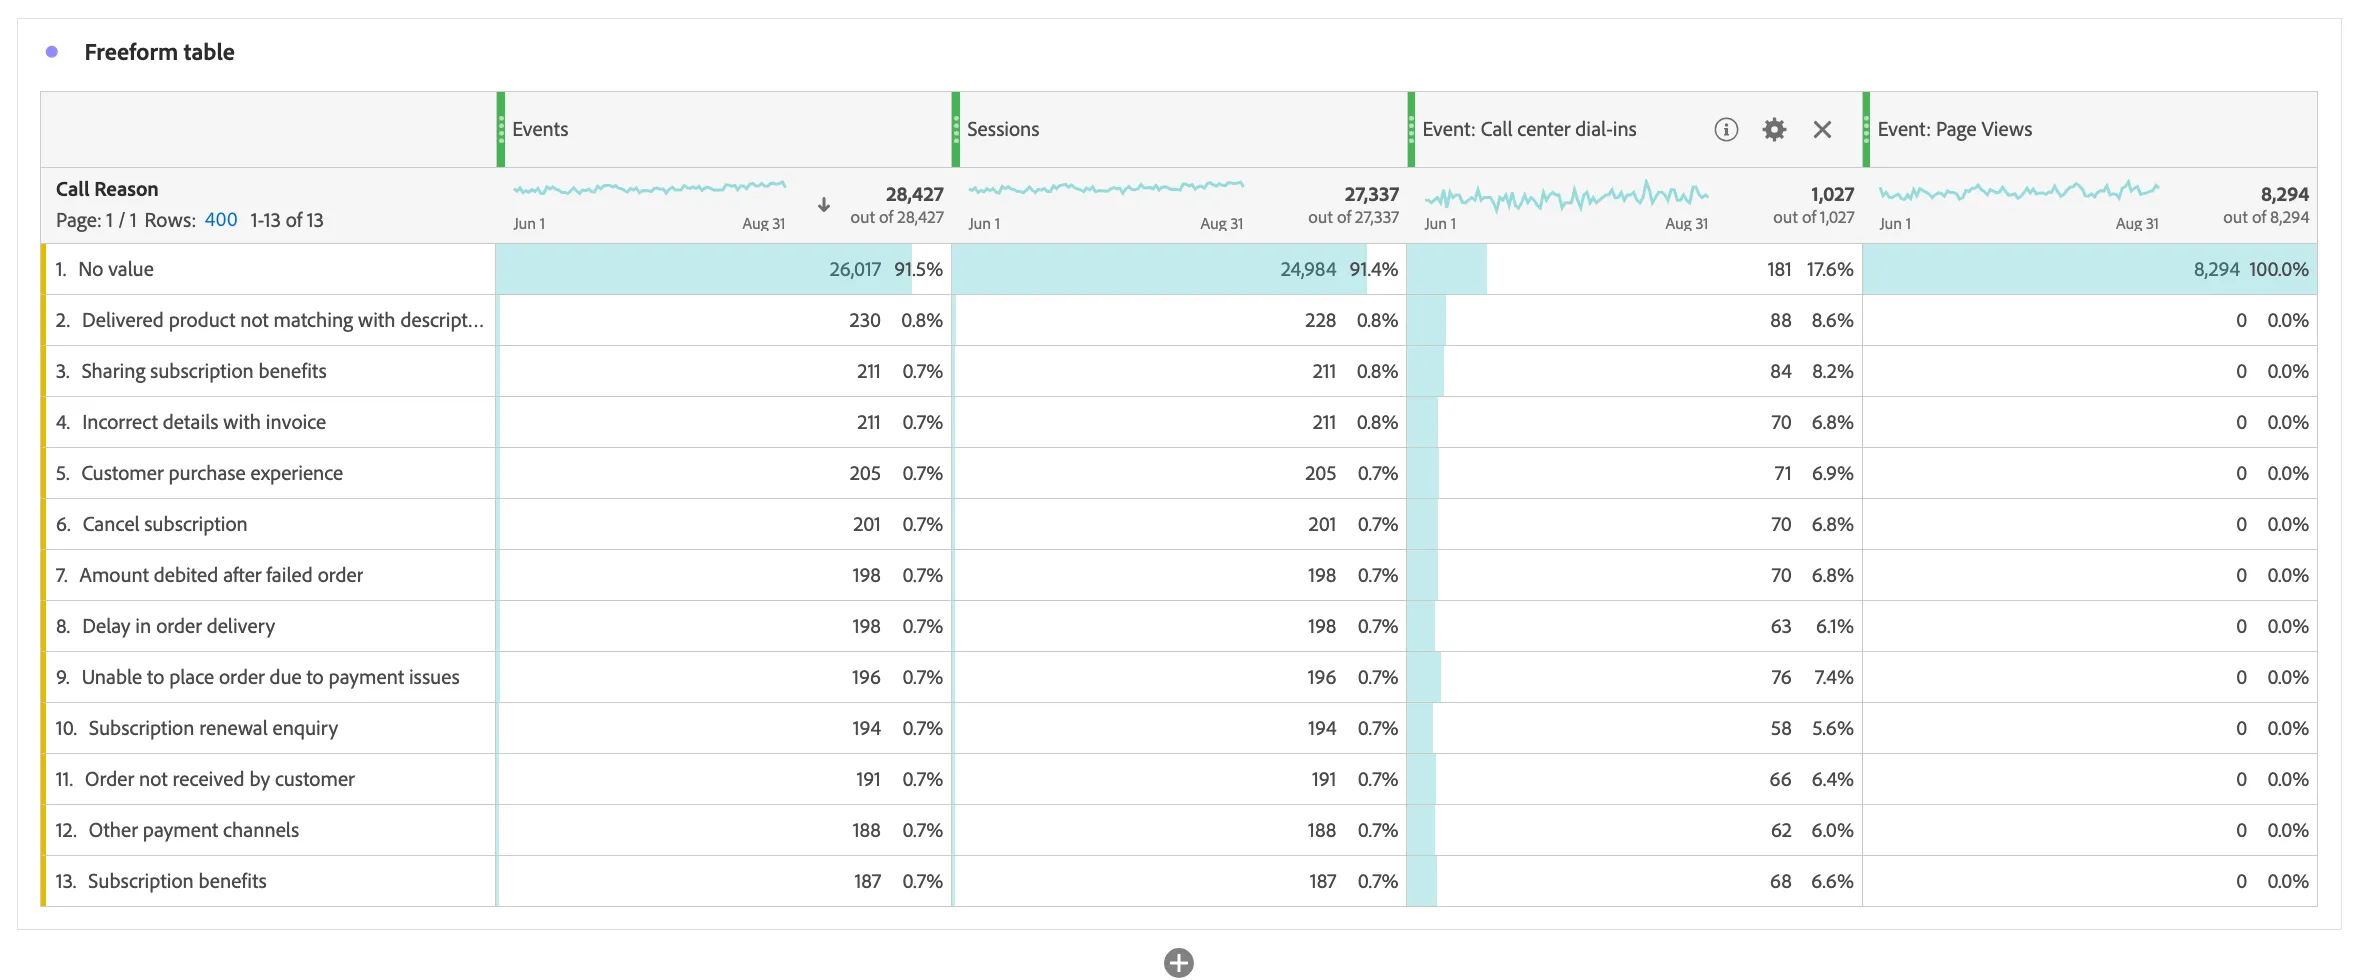
Task: Select Order not received by customer row
Action: (268, 779)
